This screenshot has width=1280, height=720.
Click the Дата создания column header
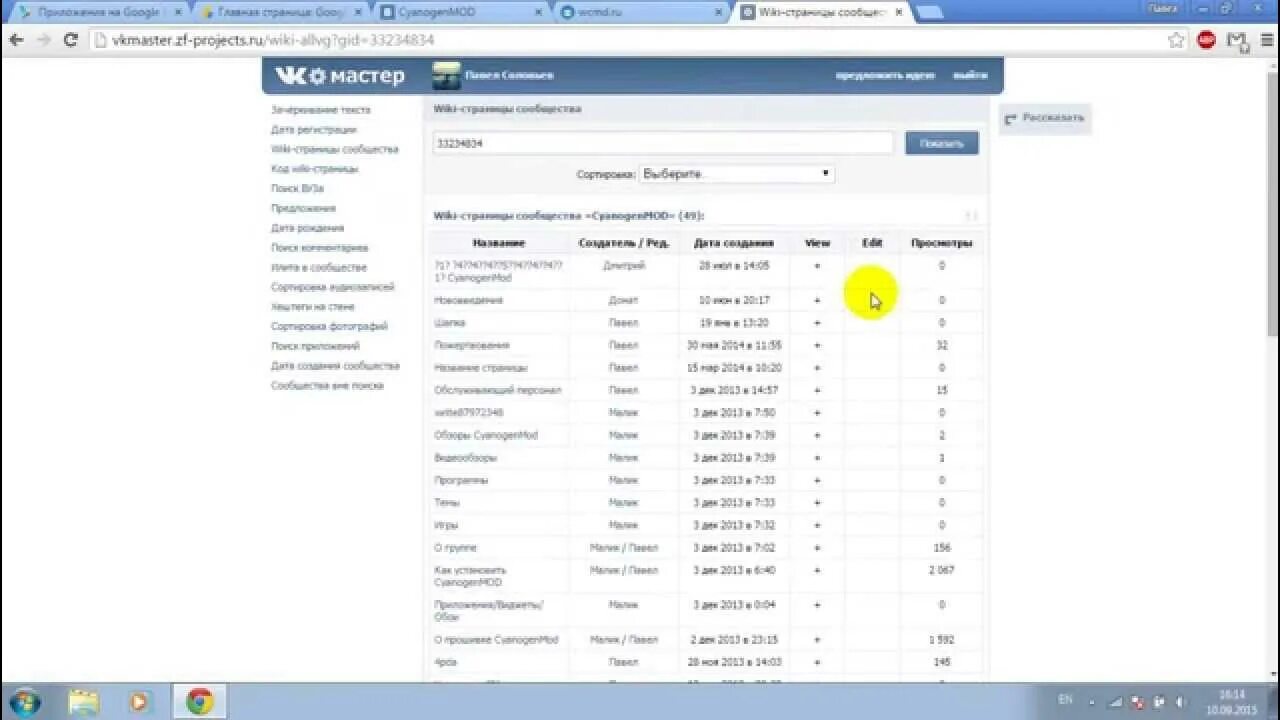pos(734,243)
